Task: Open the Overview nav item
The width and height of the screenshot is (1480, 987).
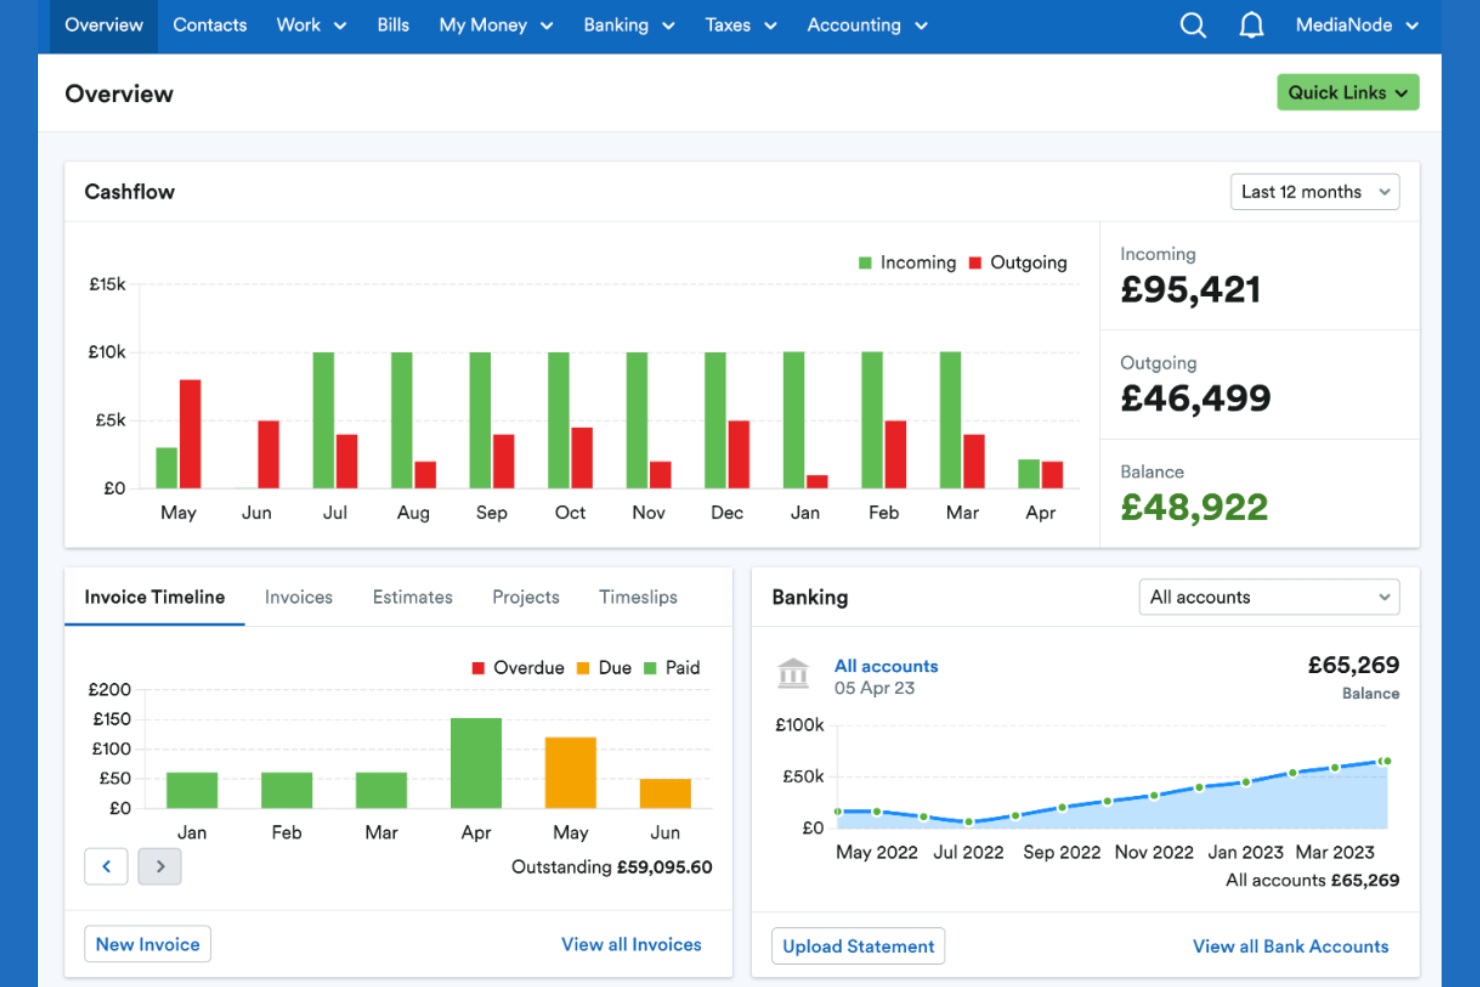Action: 104,25
